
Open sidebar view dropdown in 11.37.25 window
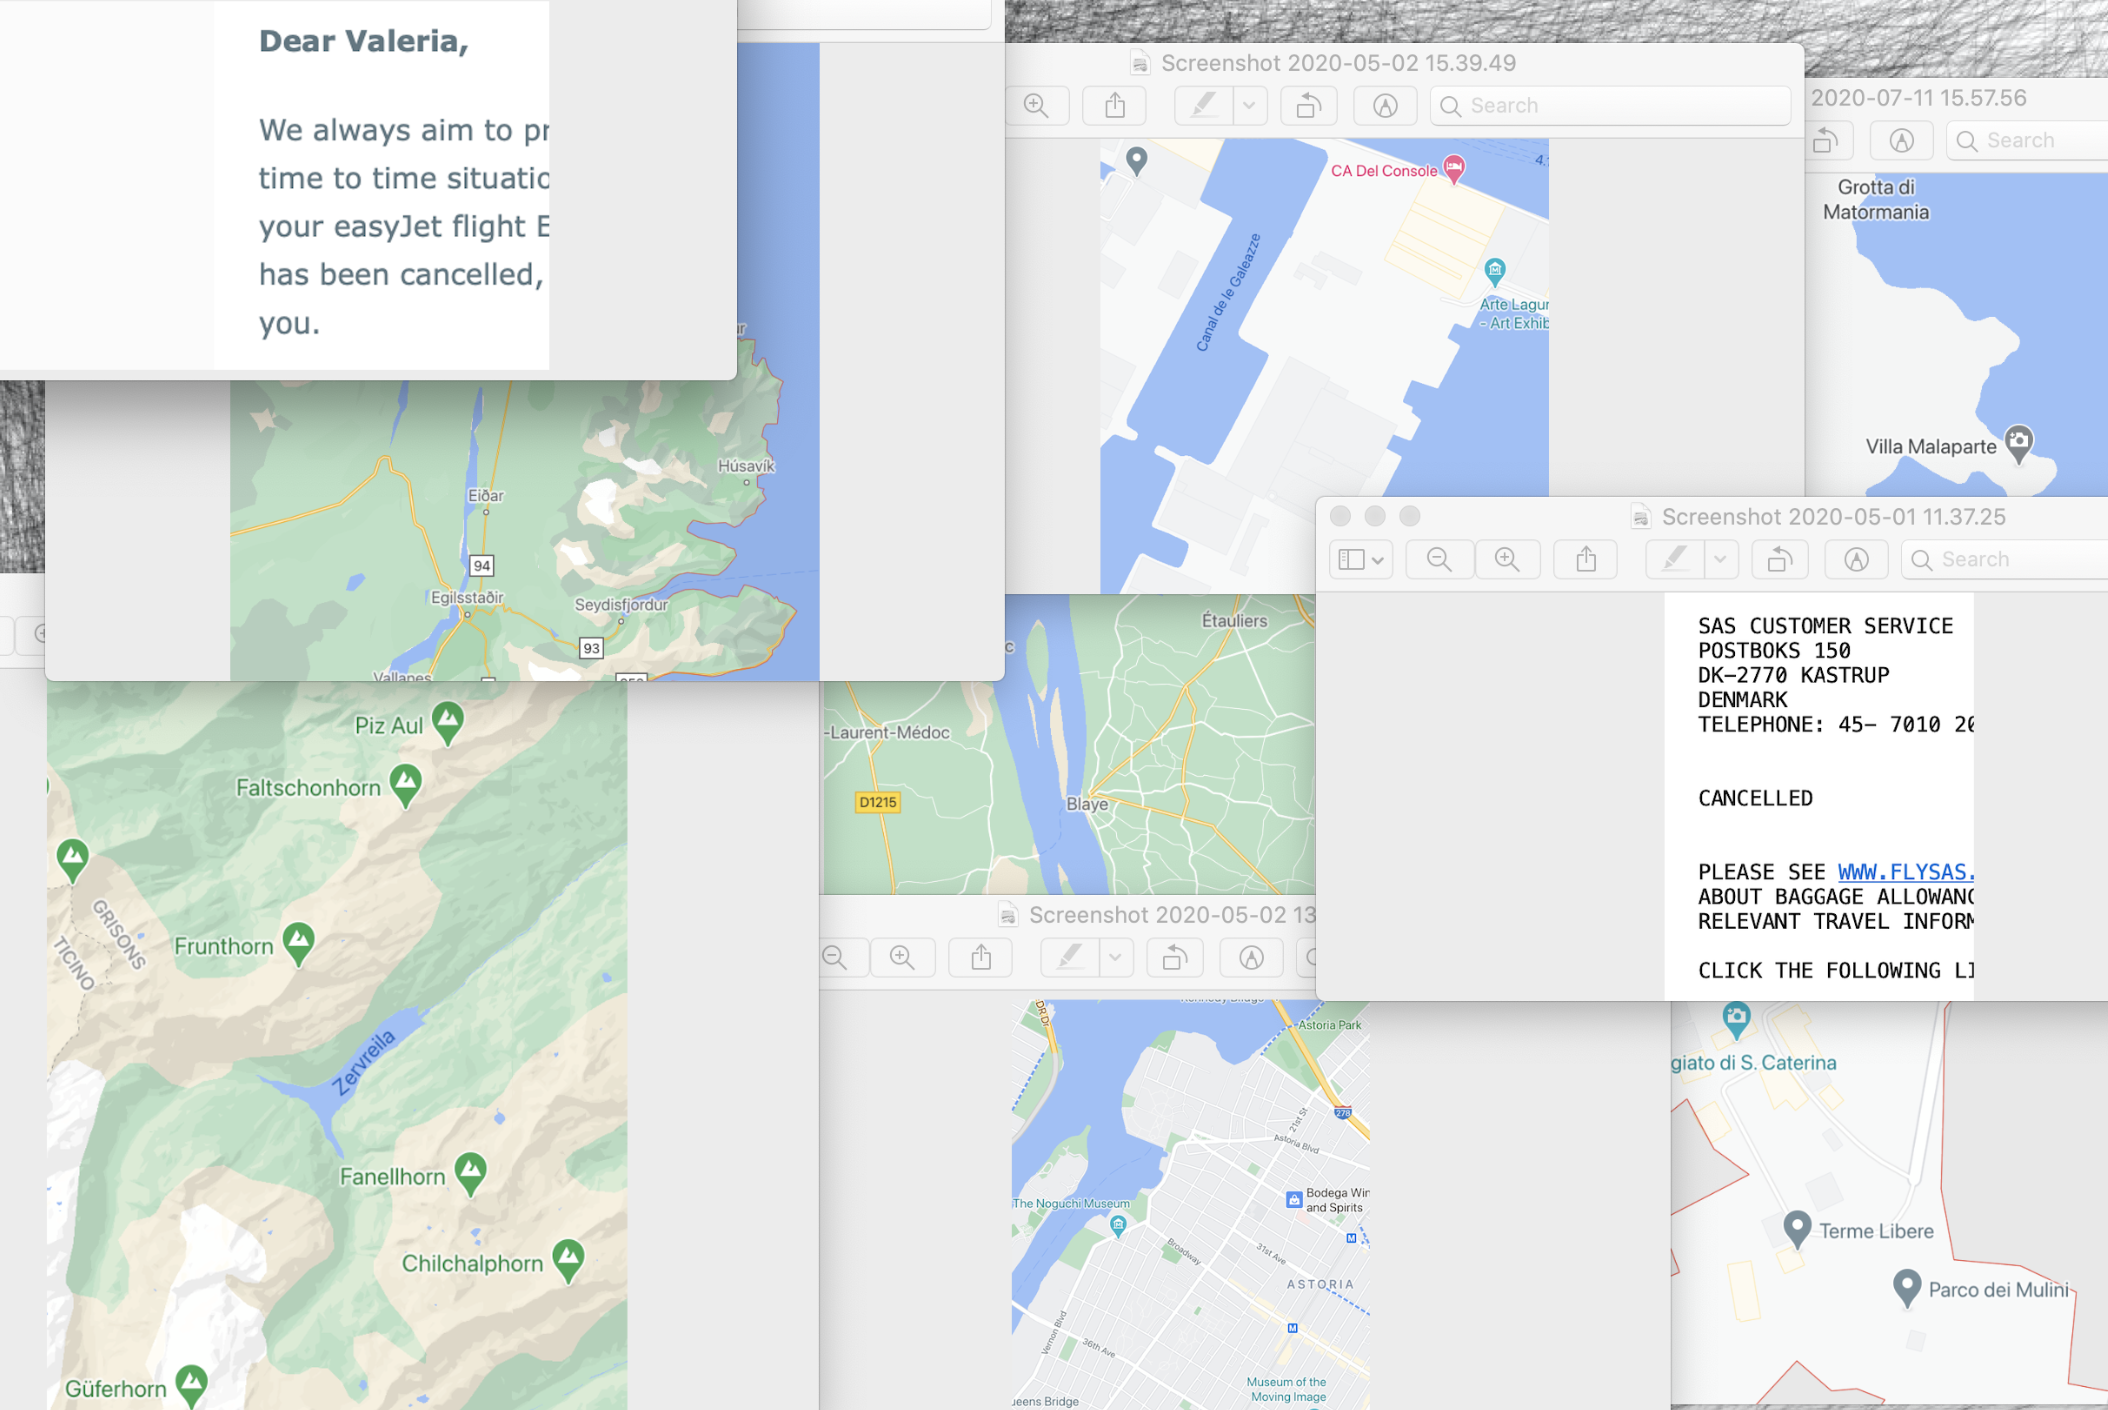(x=1360, y=559)
